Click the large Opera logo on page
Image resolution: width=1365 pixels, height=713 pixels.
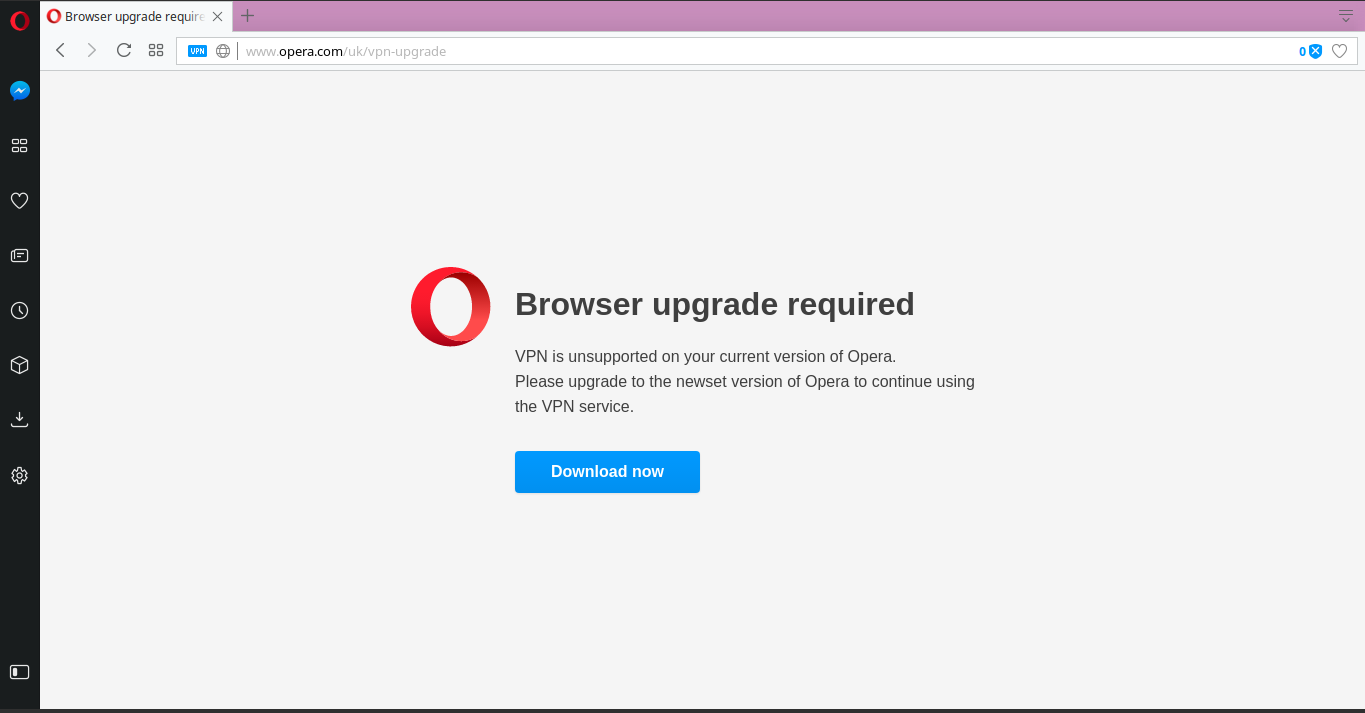tap(451, 307)
